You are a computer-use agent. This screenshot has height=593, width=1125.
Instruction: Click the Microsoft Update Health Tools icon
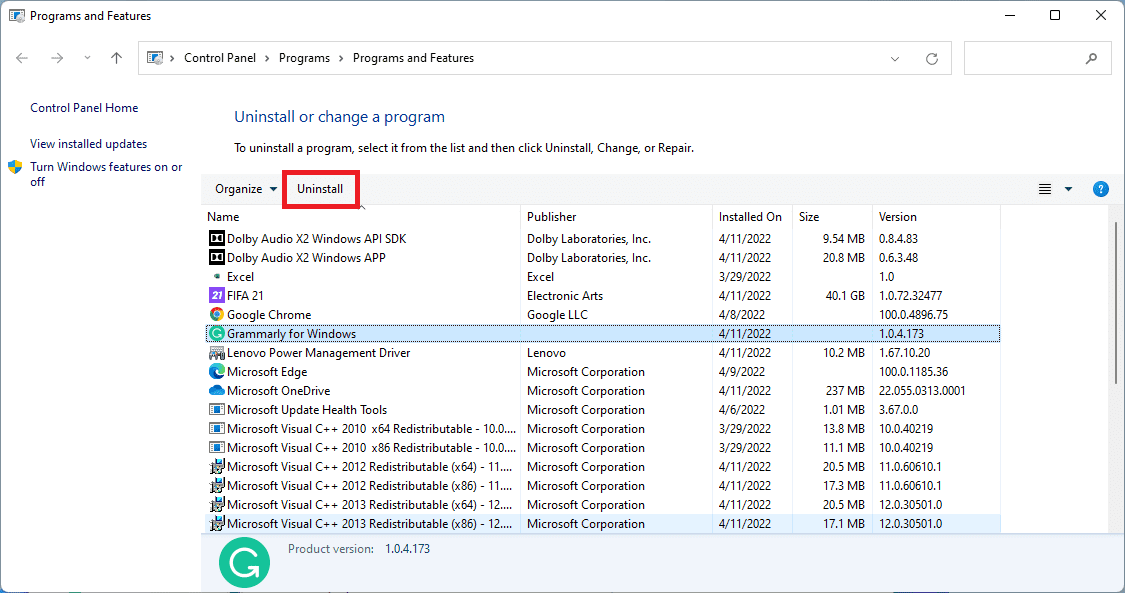pos(216,409)
